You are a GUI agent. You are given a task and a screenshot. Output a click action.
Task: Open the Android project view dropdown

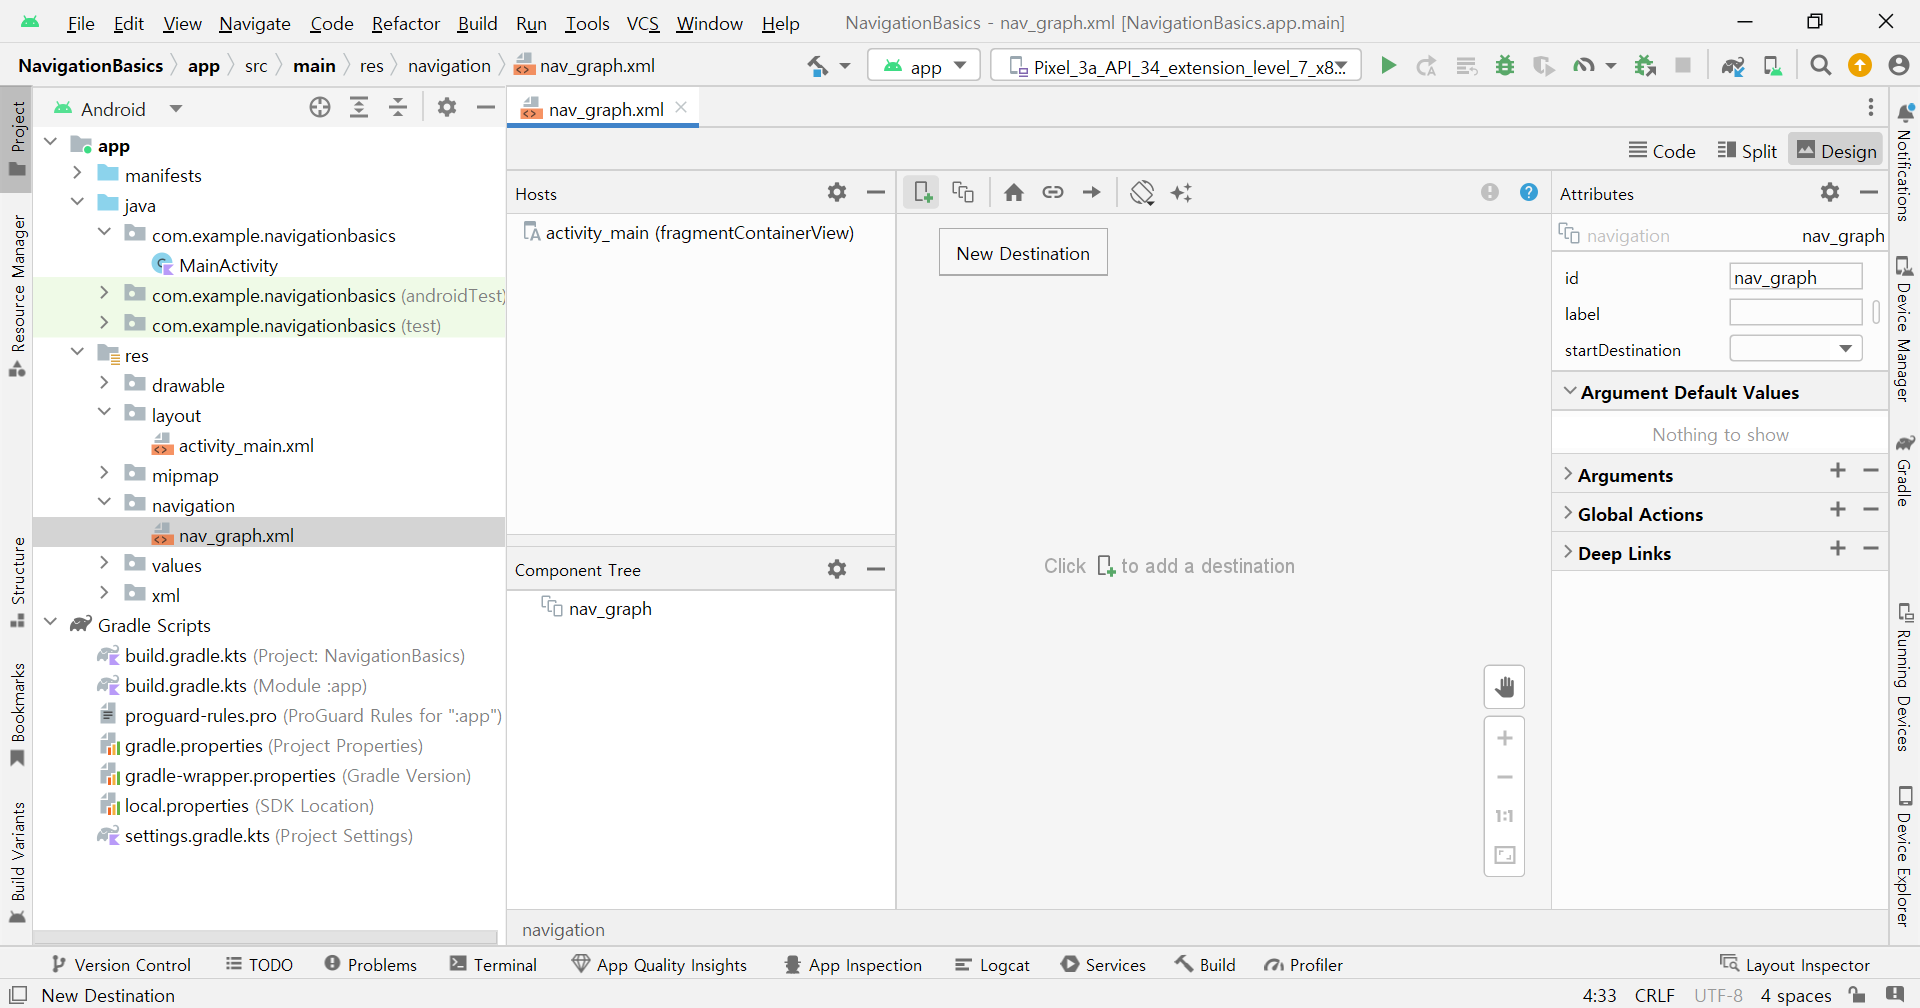(120, 108)
